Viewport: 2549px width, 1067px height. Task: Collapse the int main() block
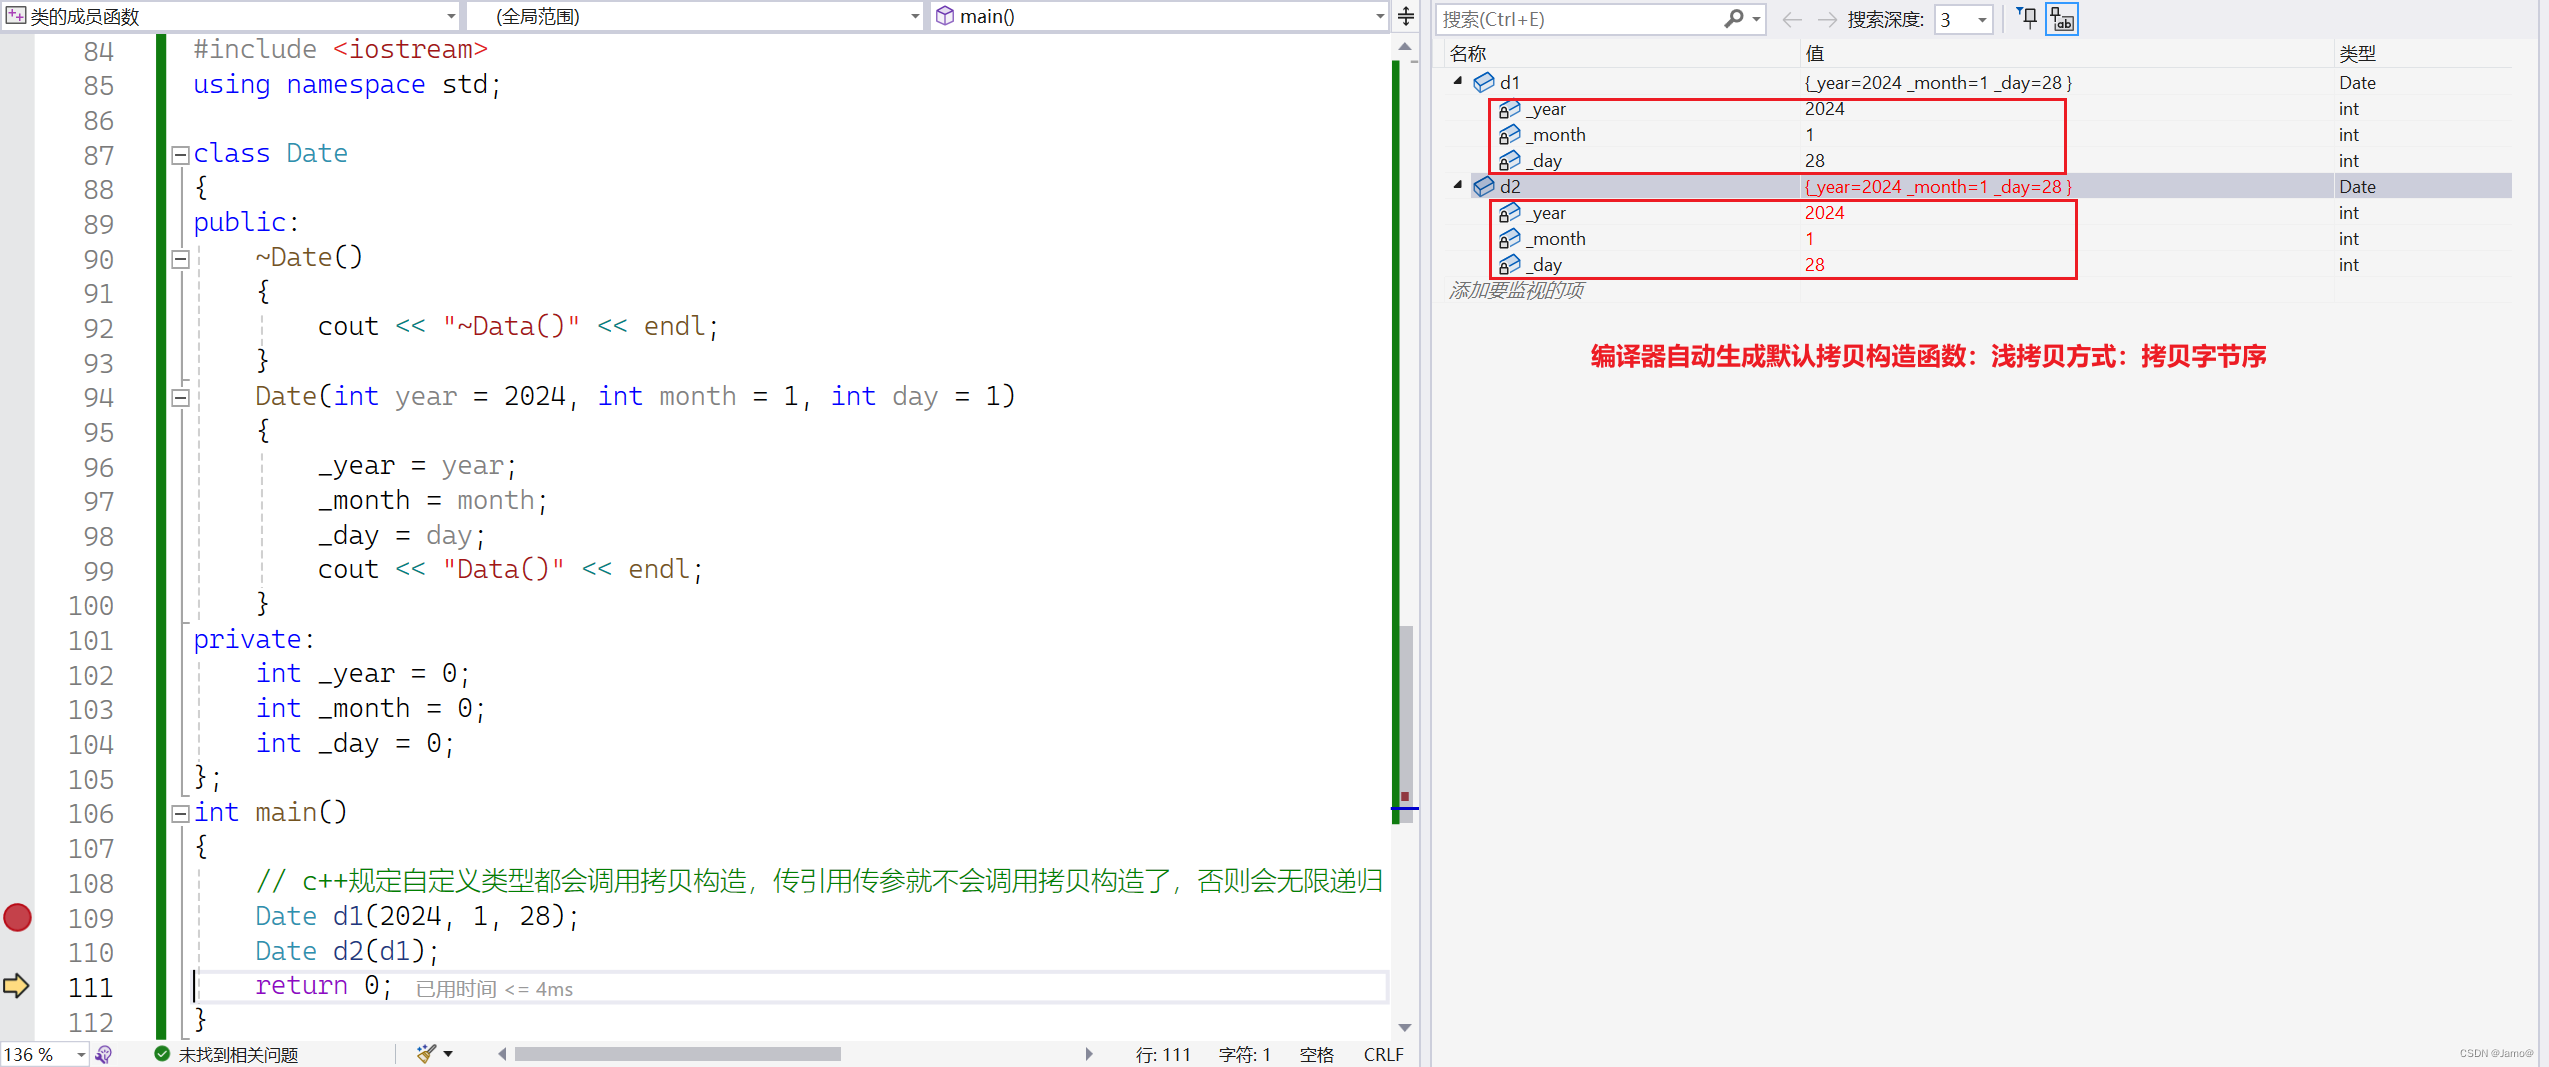coord(181,814)
